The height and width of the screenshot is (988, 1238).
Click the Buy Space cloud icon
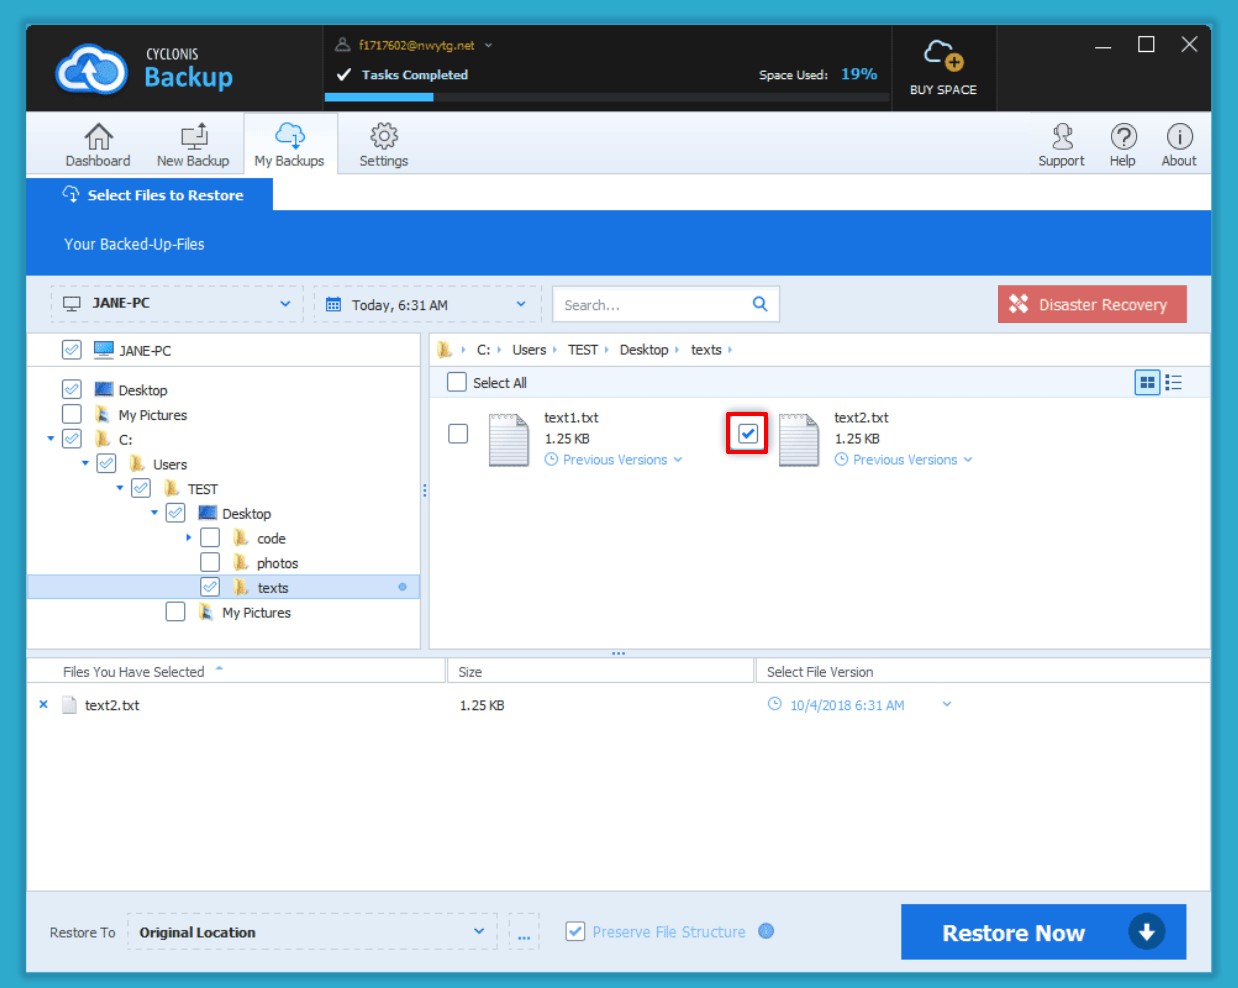tap(943, 57)
